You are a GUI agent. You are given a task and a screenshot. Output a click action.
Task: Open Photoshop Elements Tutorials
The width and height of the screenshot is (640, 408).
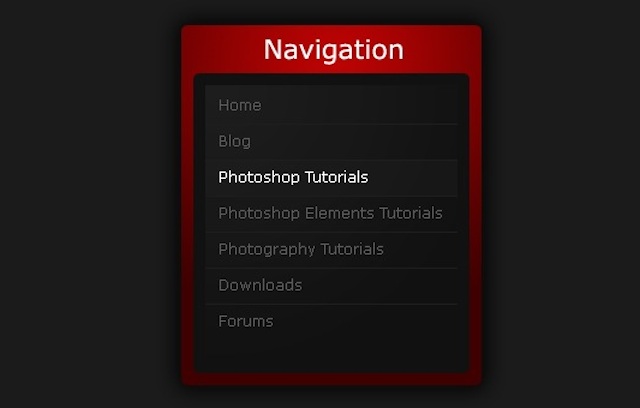(x=330, y=213)
